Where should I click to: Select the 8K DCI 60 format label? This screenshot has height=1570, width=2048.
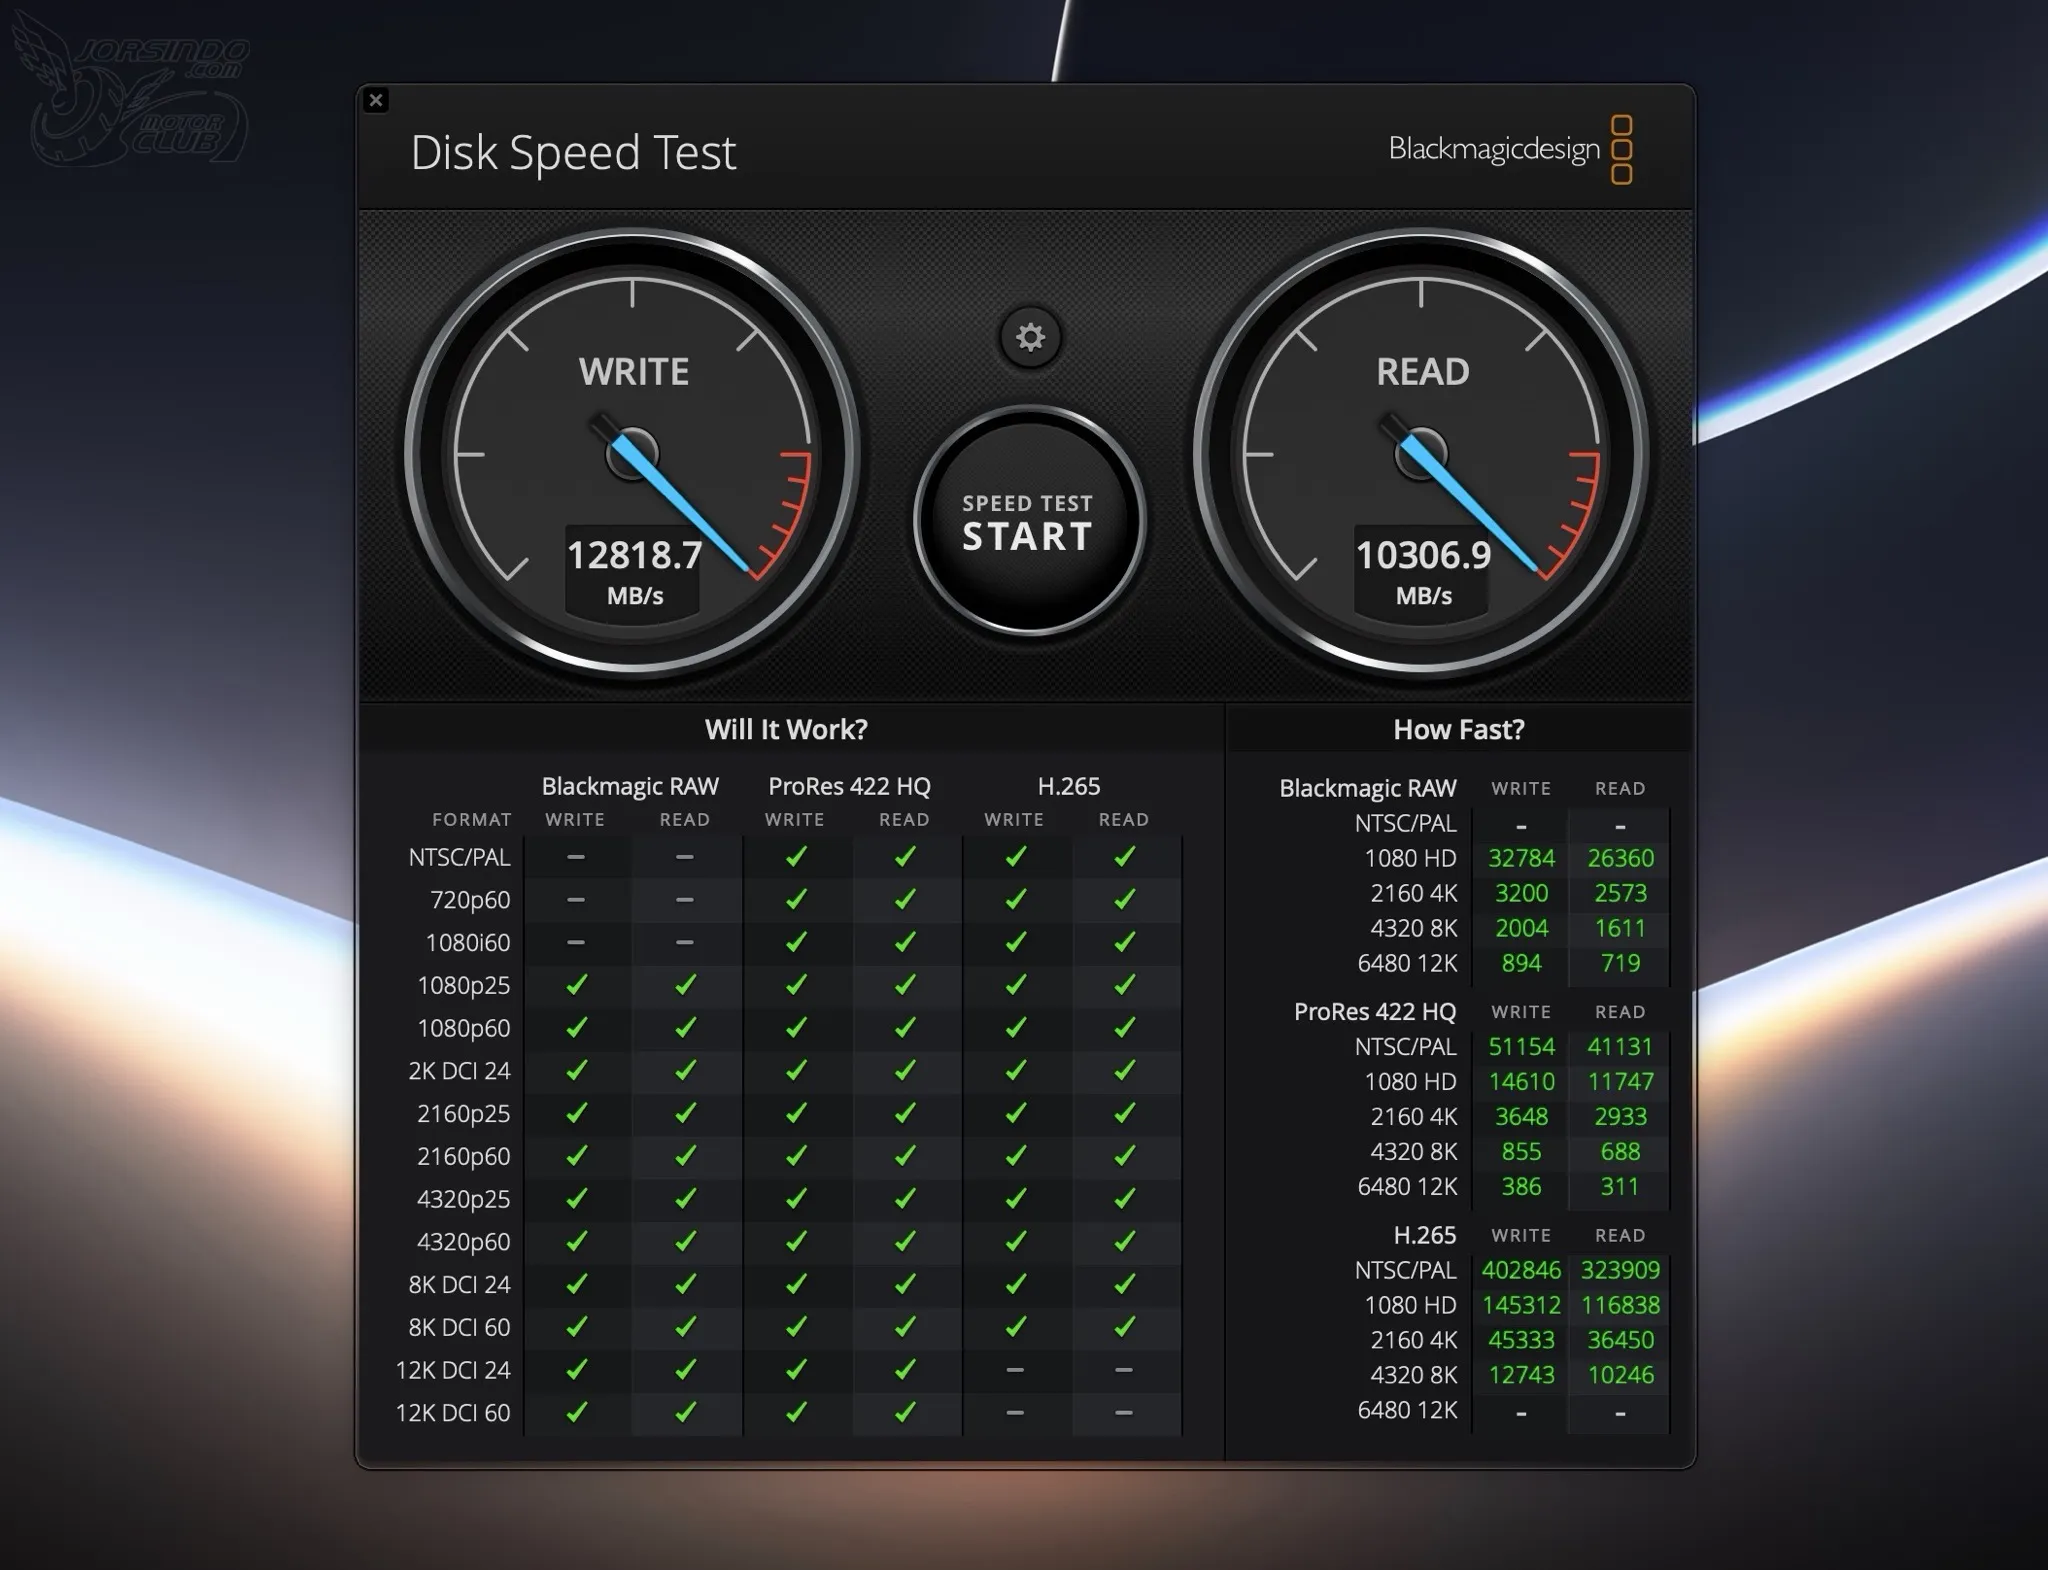pyautogui.click(x=459, y=1327)
